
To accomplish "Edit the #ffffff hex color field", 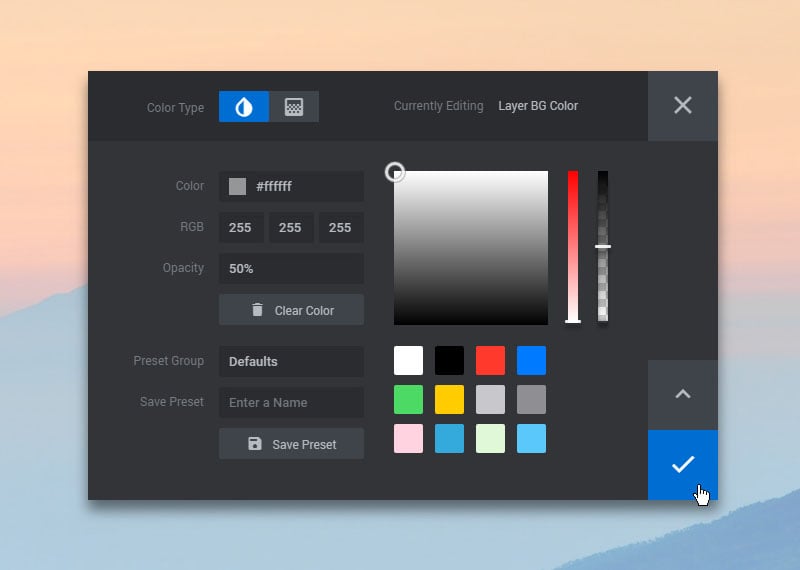I will (x=291, y=186).
